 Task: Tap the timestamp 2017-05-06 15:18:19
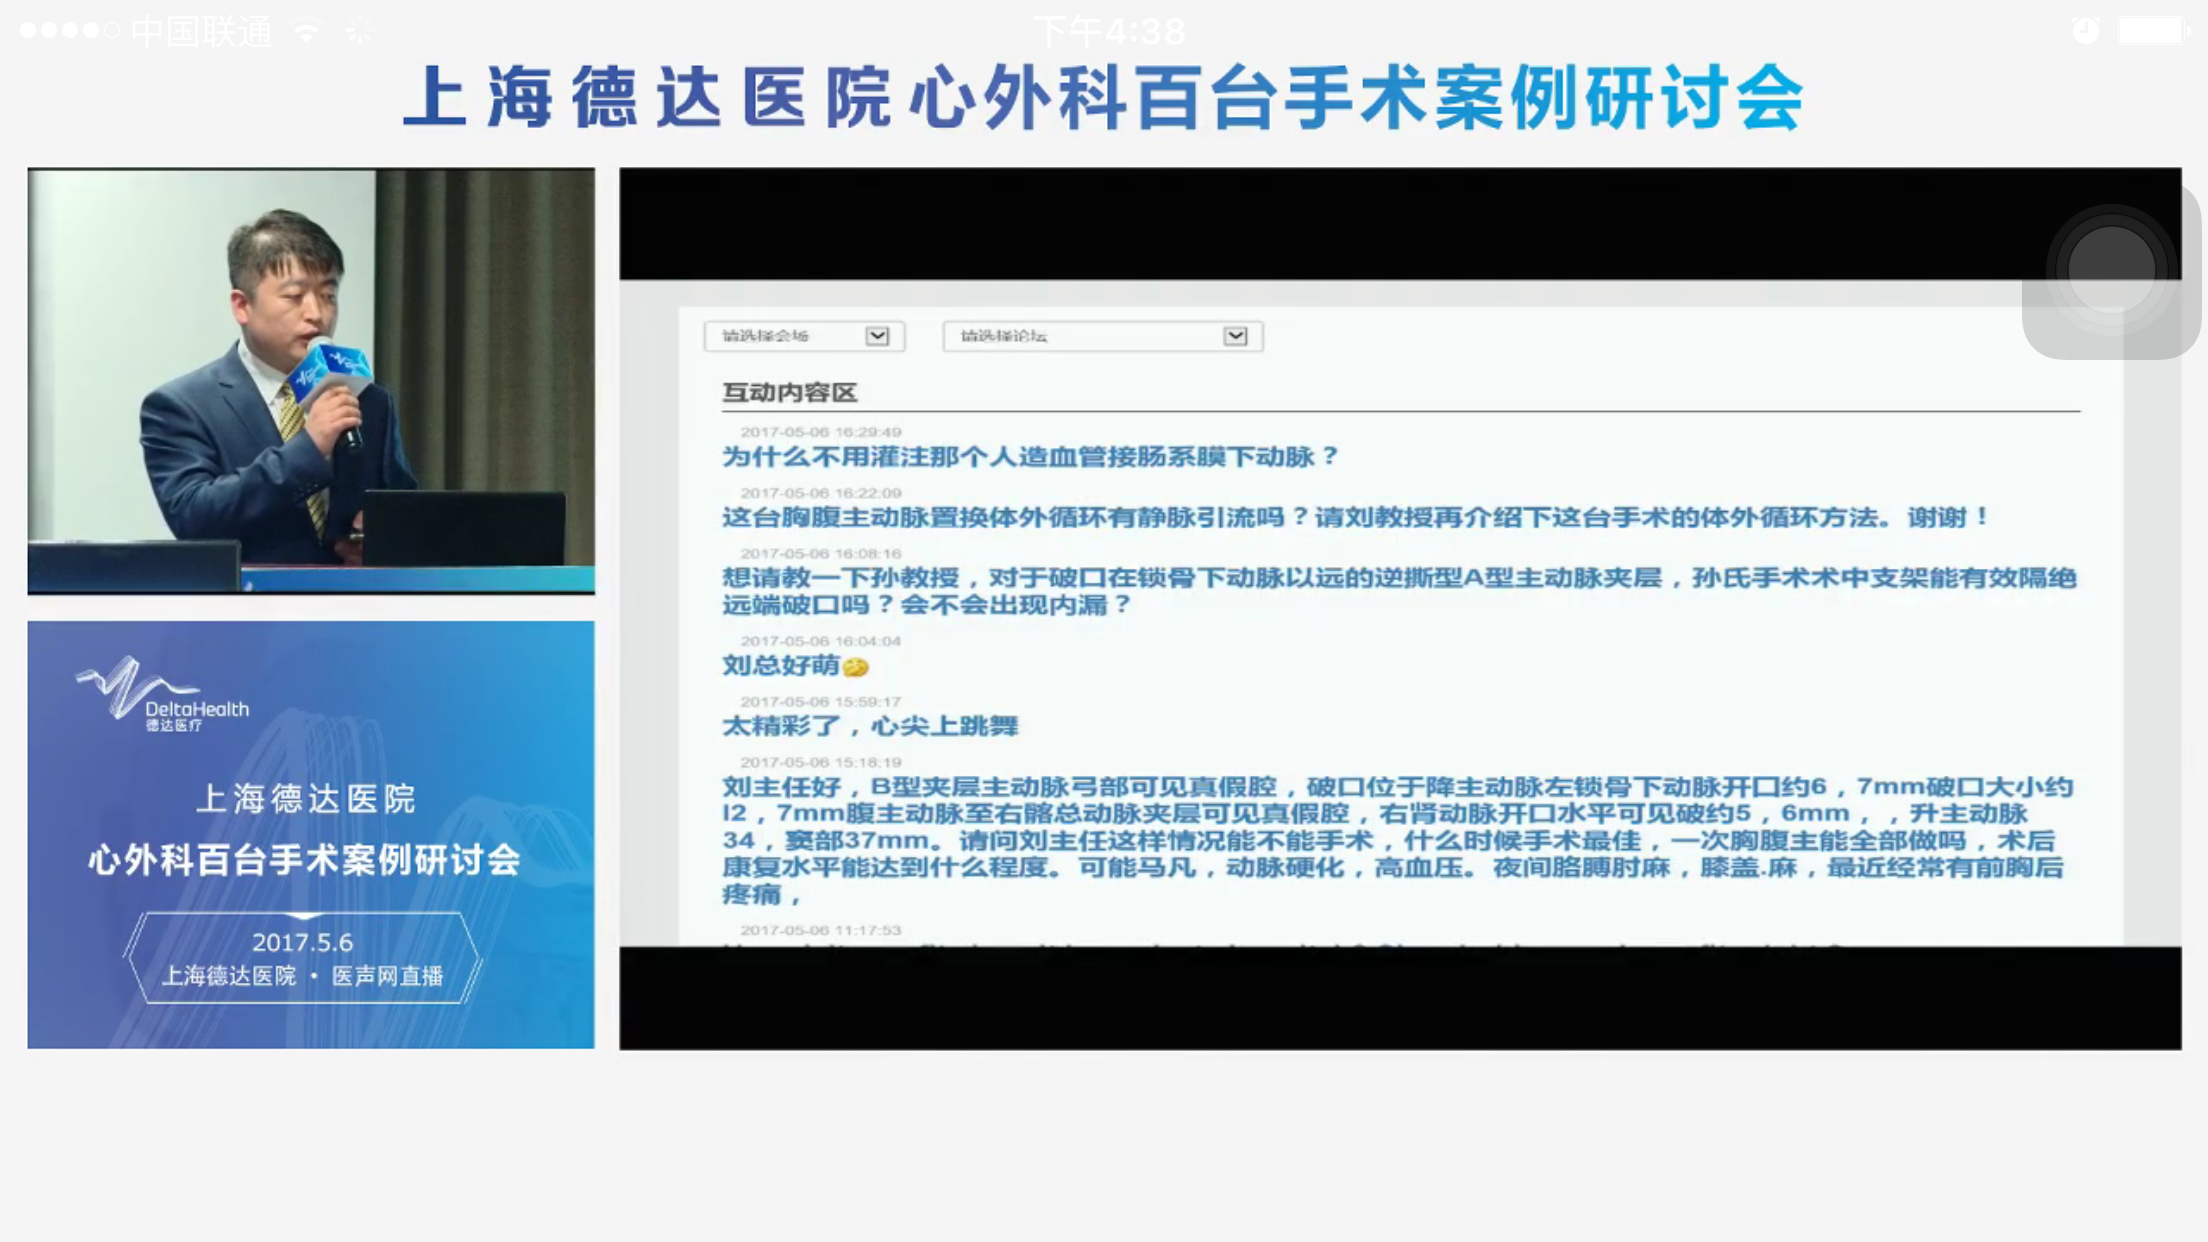[821, 762]
